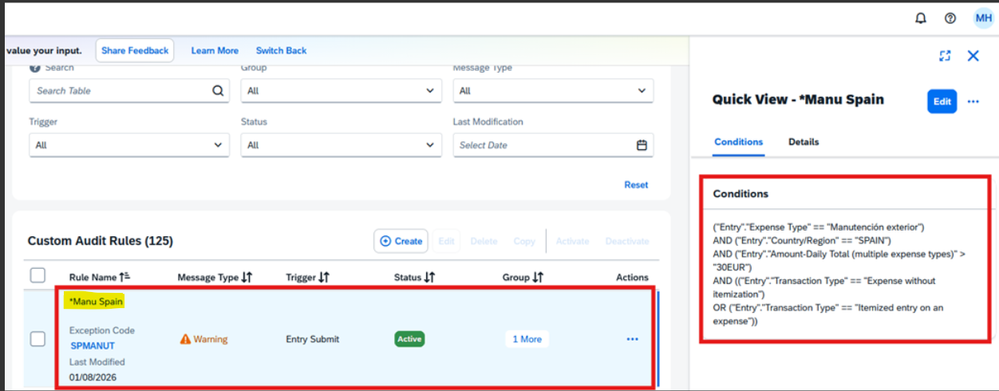Image resolution: width=999 pixels, height=391 pixels.
Task: Open the MH user avatar menu
Action: click(983, 18)
